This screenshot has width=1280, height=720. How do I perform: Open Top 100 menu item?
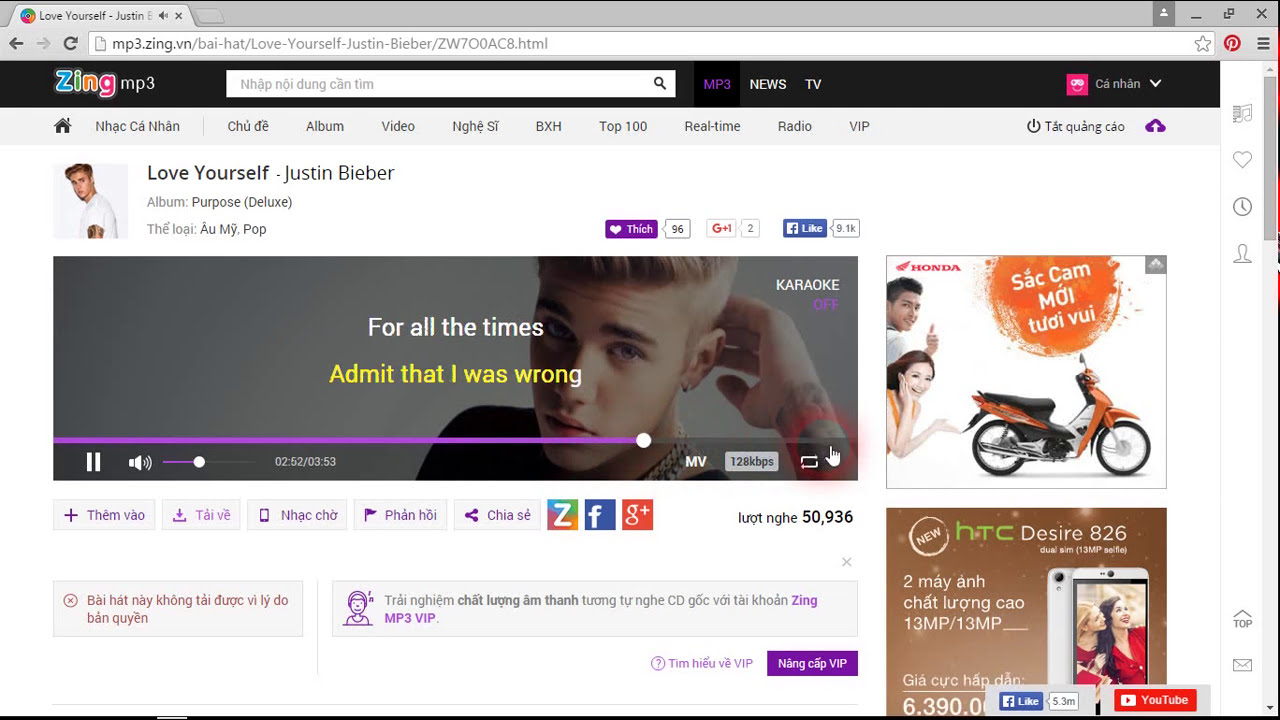click(623, 126)
